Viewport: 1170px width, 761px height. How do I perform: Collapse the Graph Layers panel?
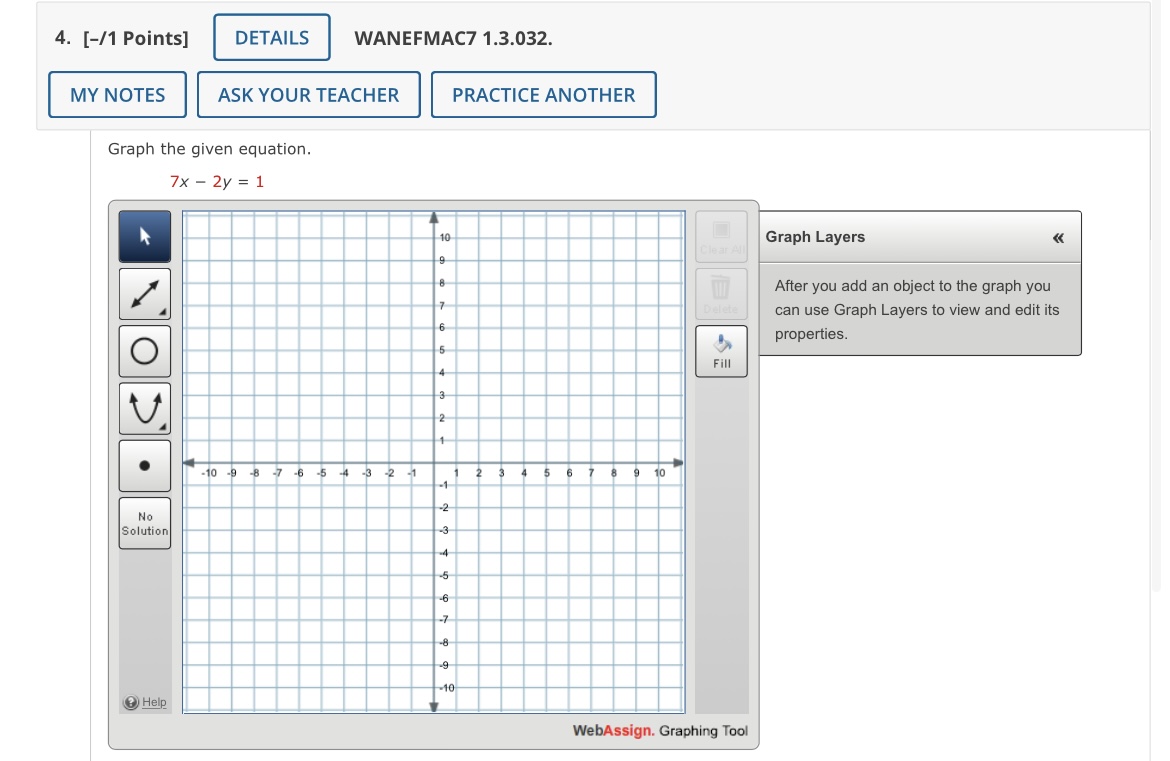(1058, 238)
